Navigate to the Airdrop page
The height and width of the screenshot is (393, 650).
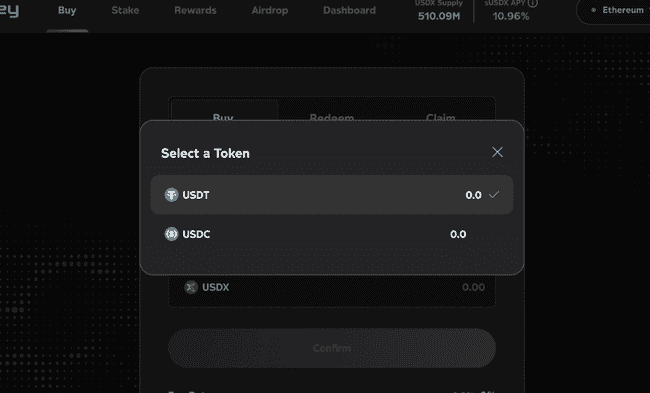pos(269,10)
